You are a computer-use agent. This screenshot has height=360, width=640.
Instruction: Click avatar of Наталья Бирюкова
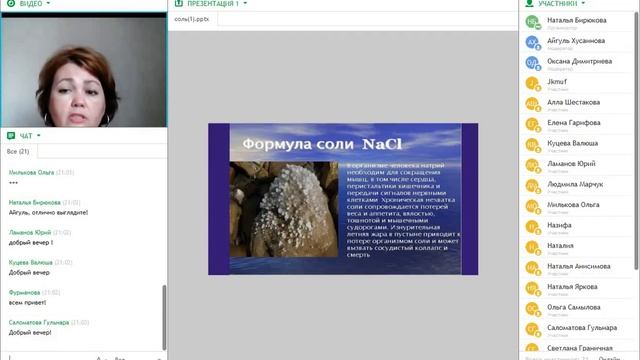point(532,22)
